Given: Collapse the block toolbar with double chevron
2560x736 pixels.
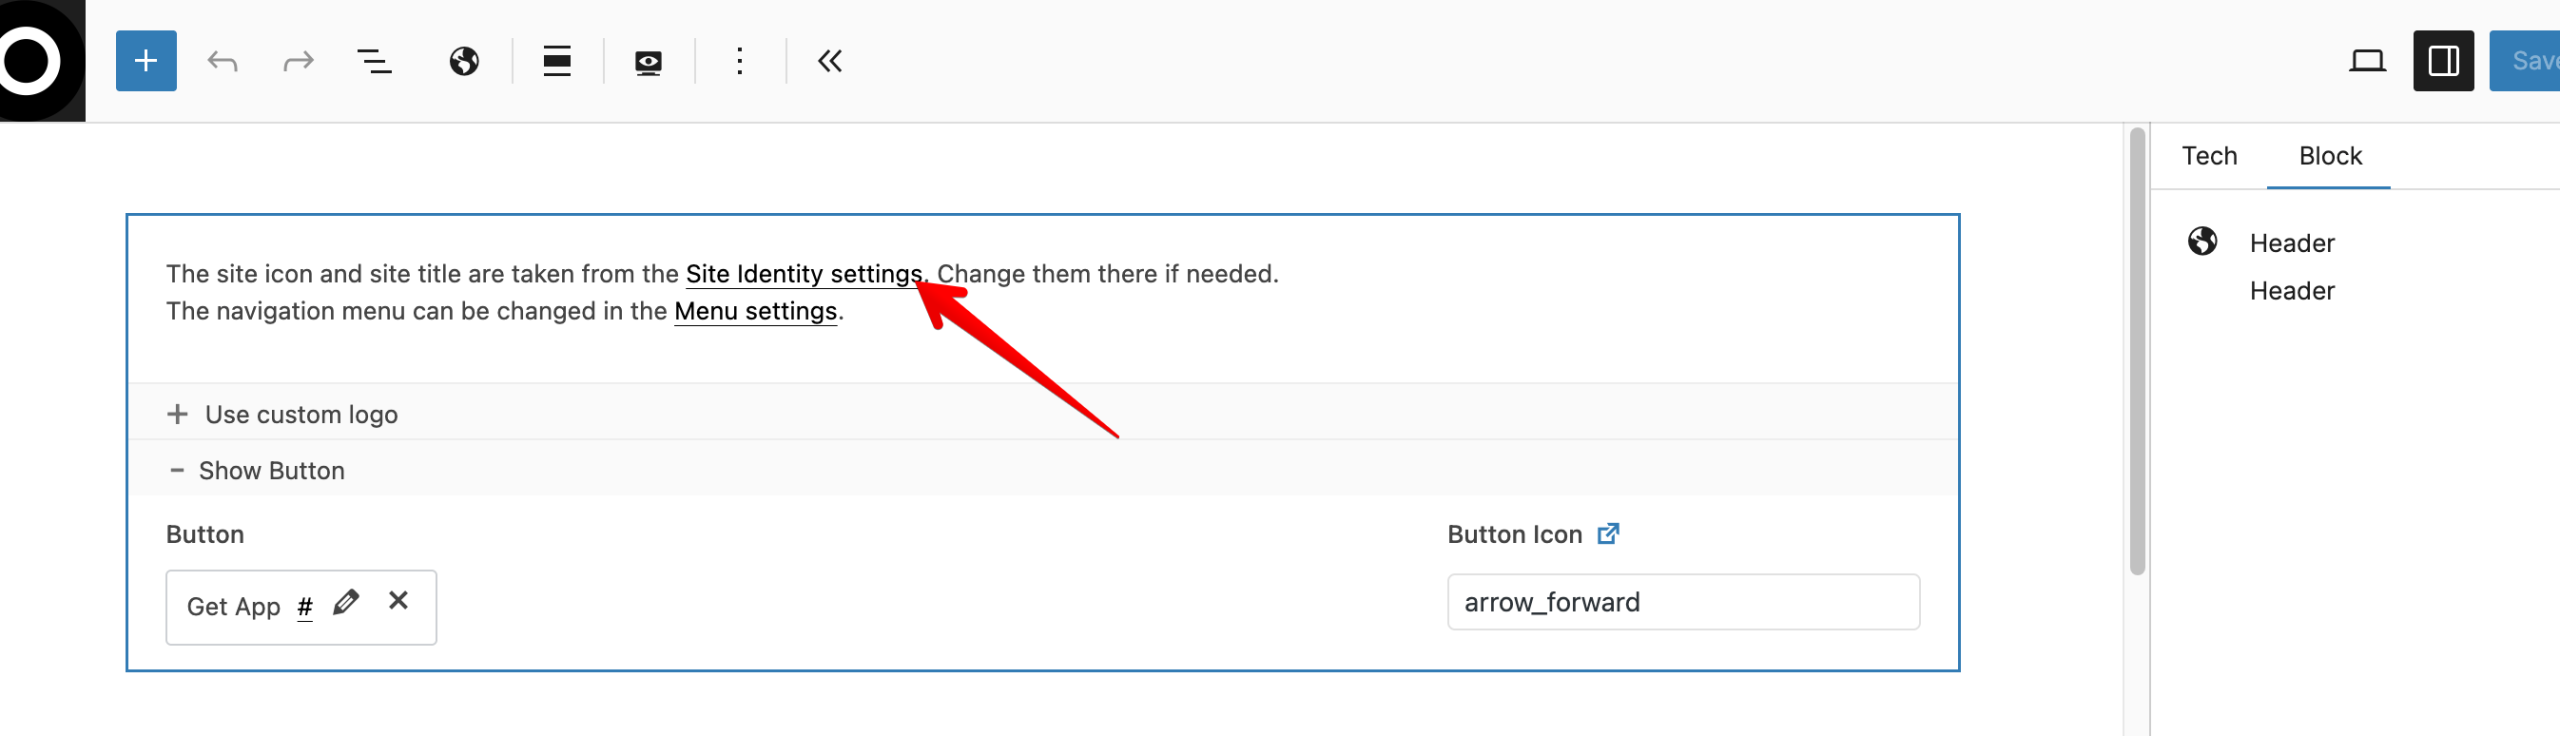Looking at the screenshot, I should click(830, 62).
